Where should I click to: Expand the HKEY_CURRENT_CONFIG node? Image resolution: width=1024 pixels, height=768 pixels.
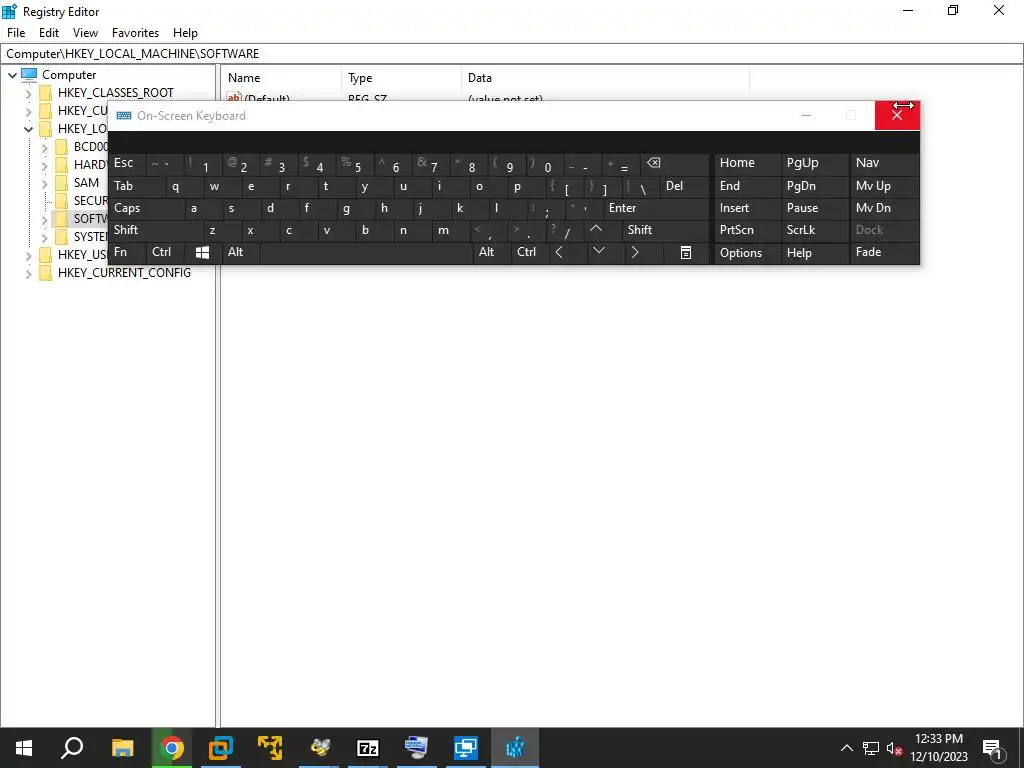click(x=28, y=274)
